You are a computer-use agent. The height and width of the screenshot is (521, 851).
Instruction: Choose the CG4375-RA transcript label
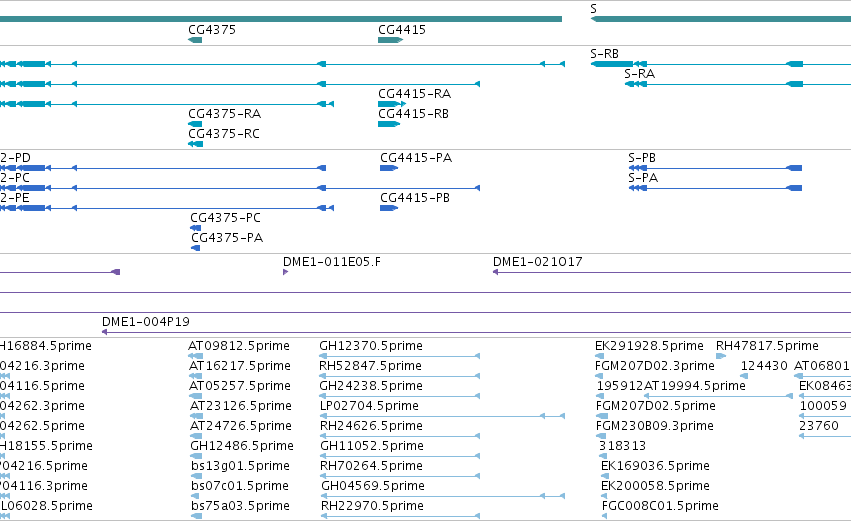click(x=225, y=114)
